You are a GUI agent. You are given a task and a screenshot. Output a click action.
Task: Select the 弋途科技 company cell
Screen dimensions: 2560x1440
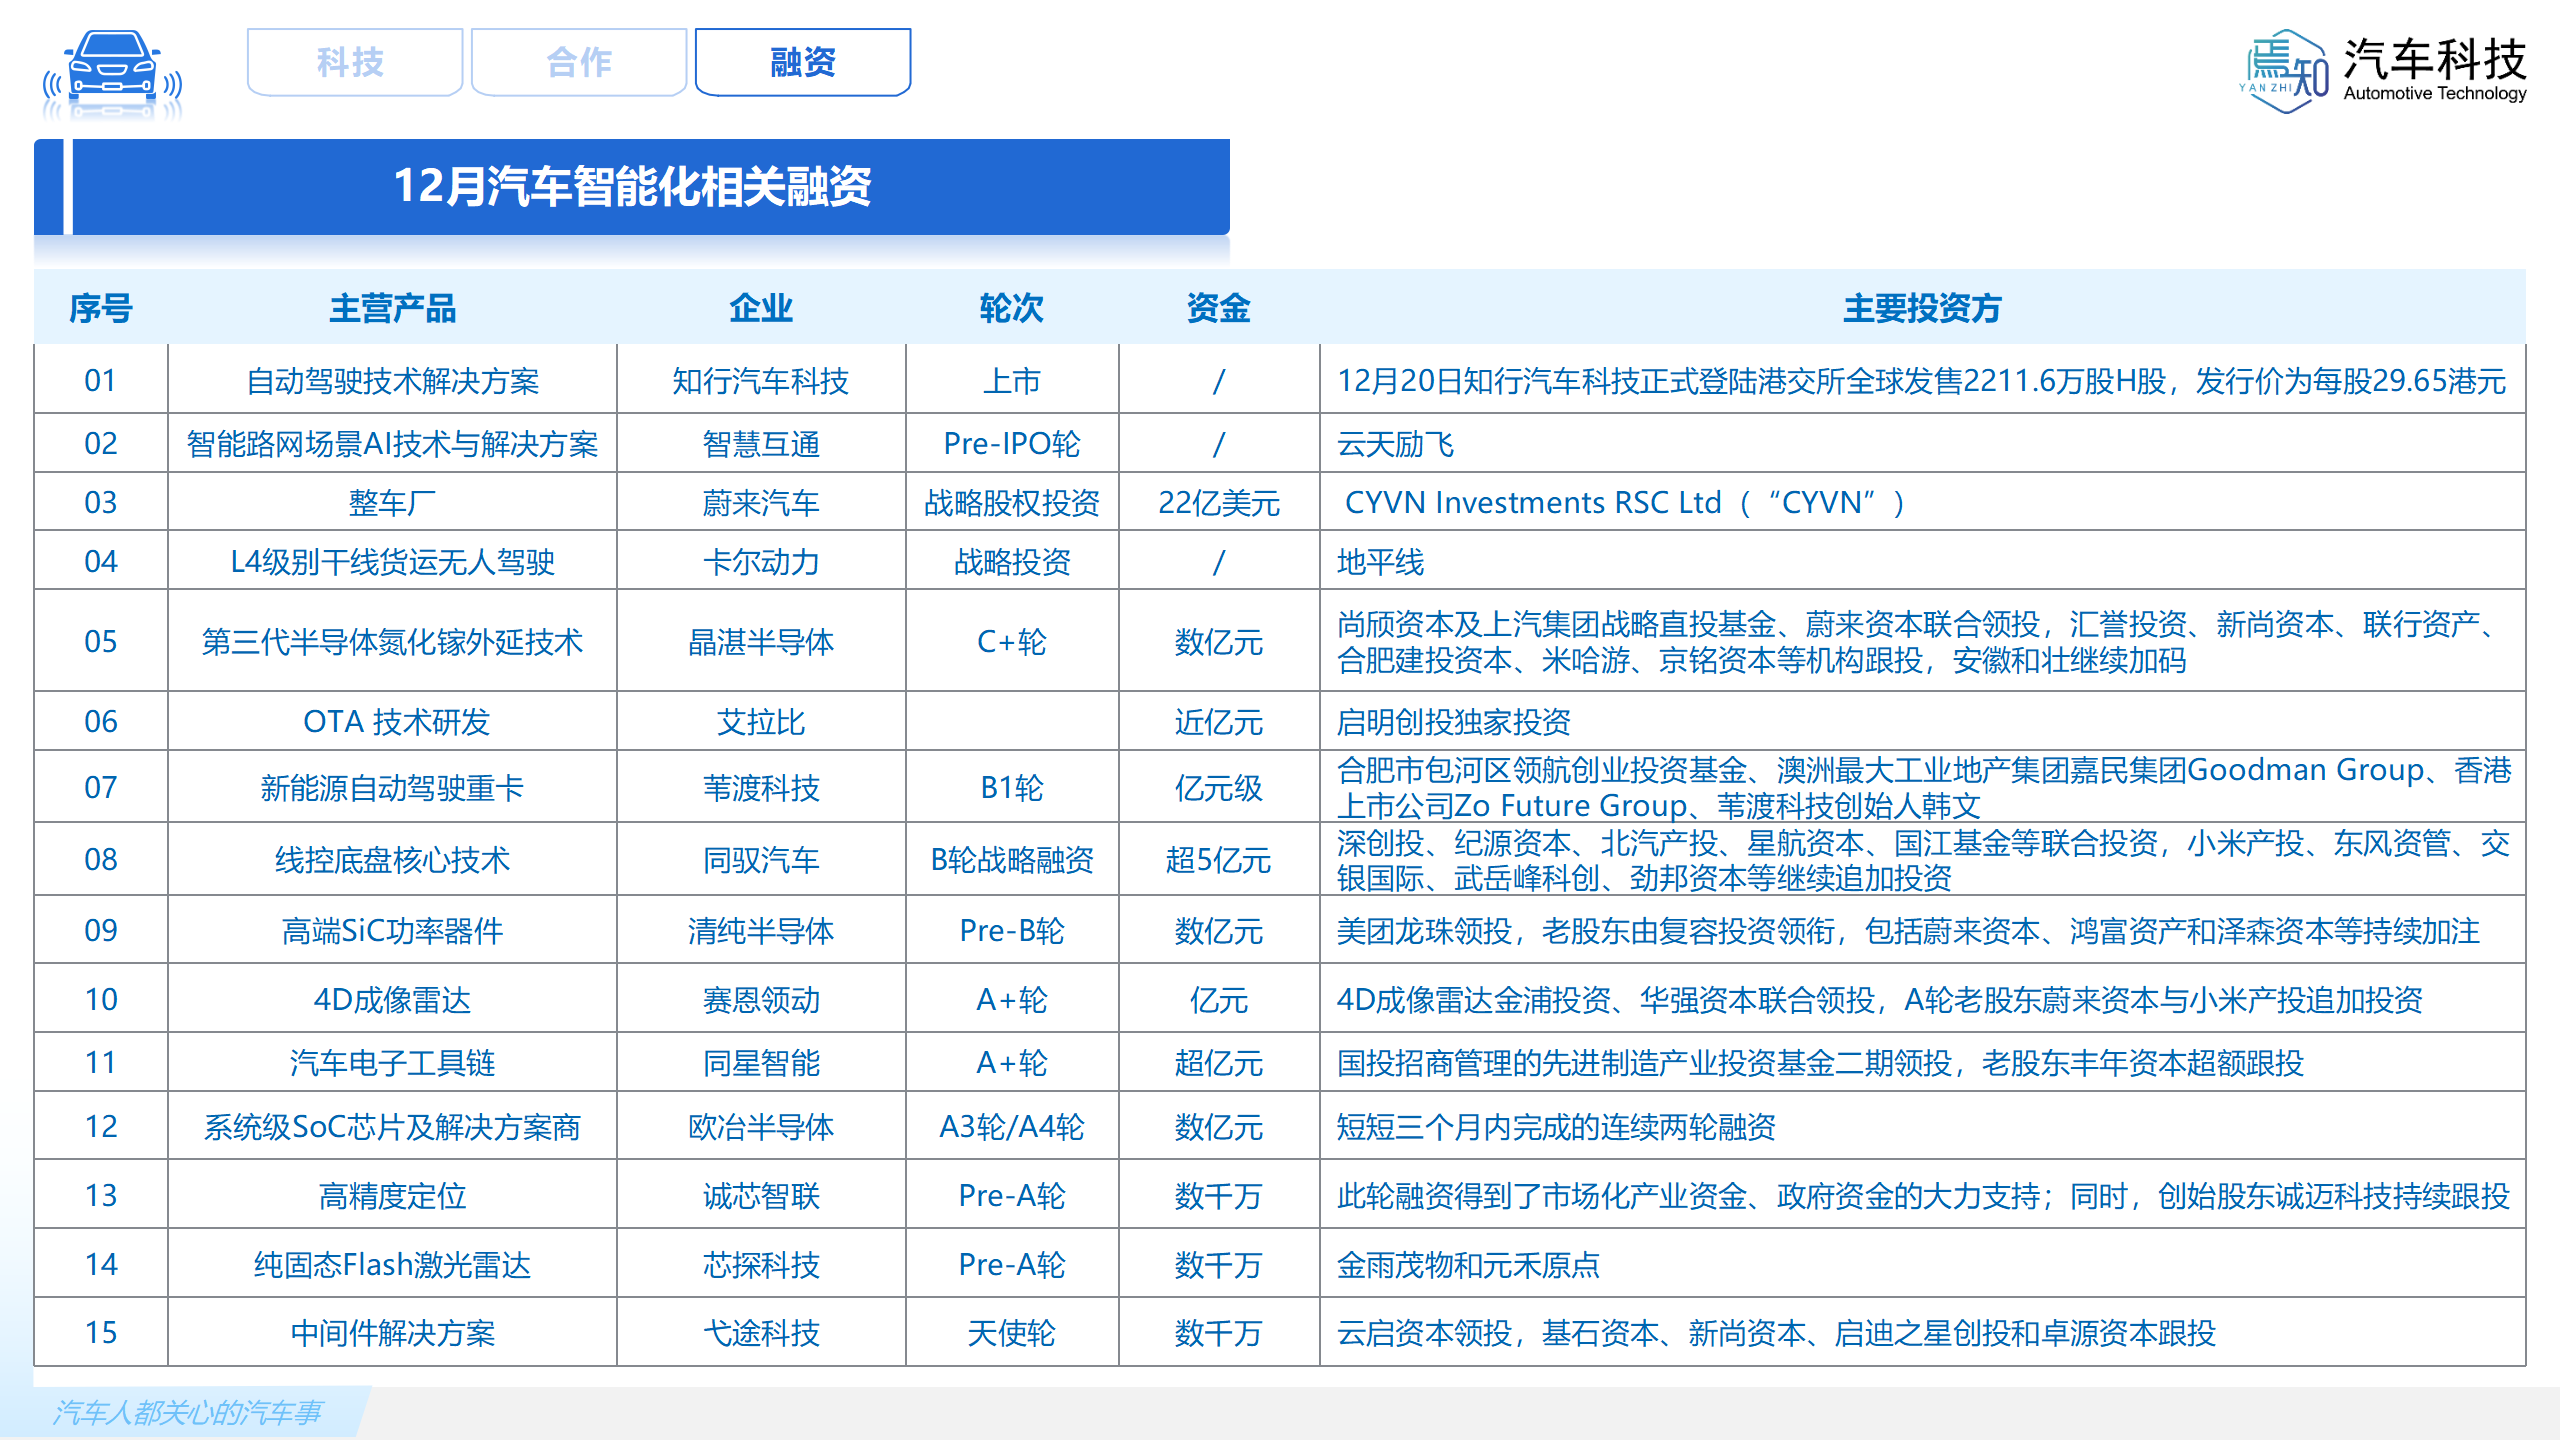761,1332
